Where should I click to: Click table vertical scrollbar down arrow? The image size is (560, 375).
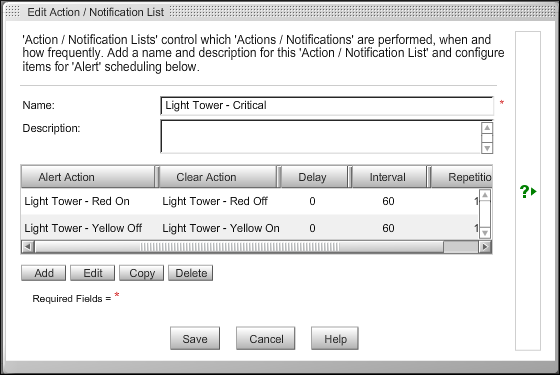click(x=485, y=233)
